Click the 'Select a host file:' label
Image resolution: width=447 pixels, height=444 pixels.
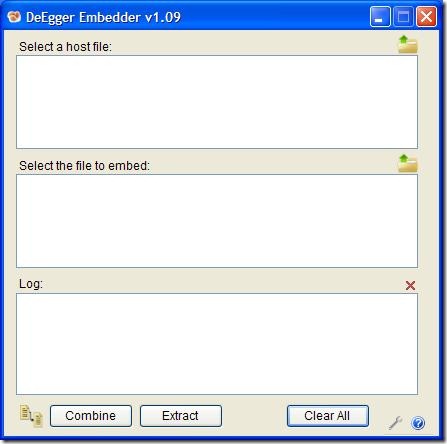pos(65,47)
